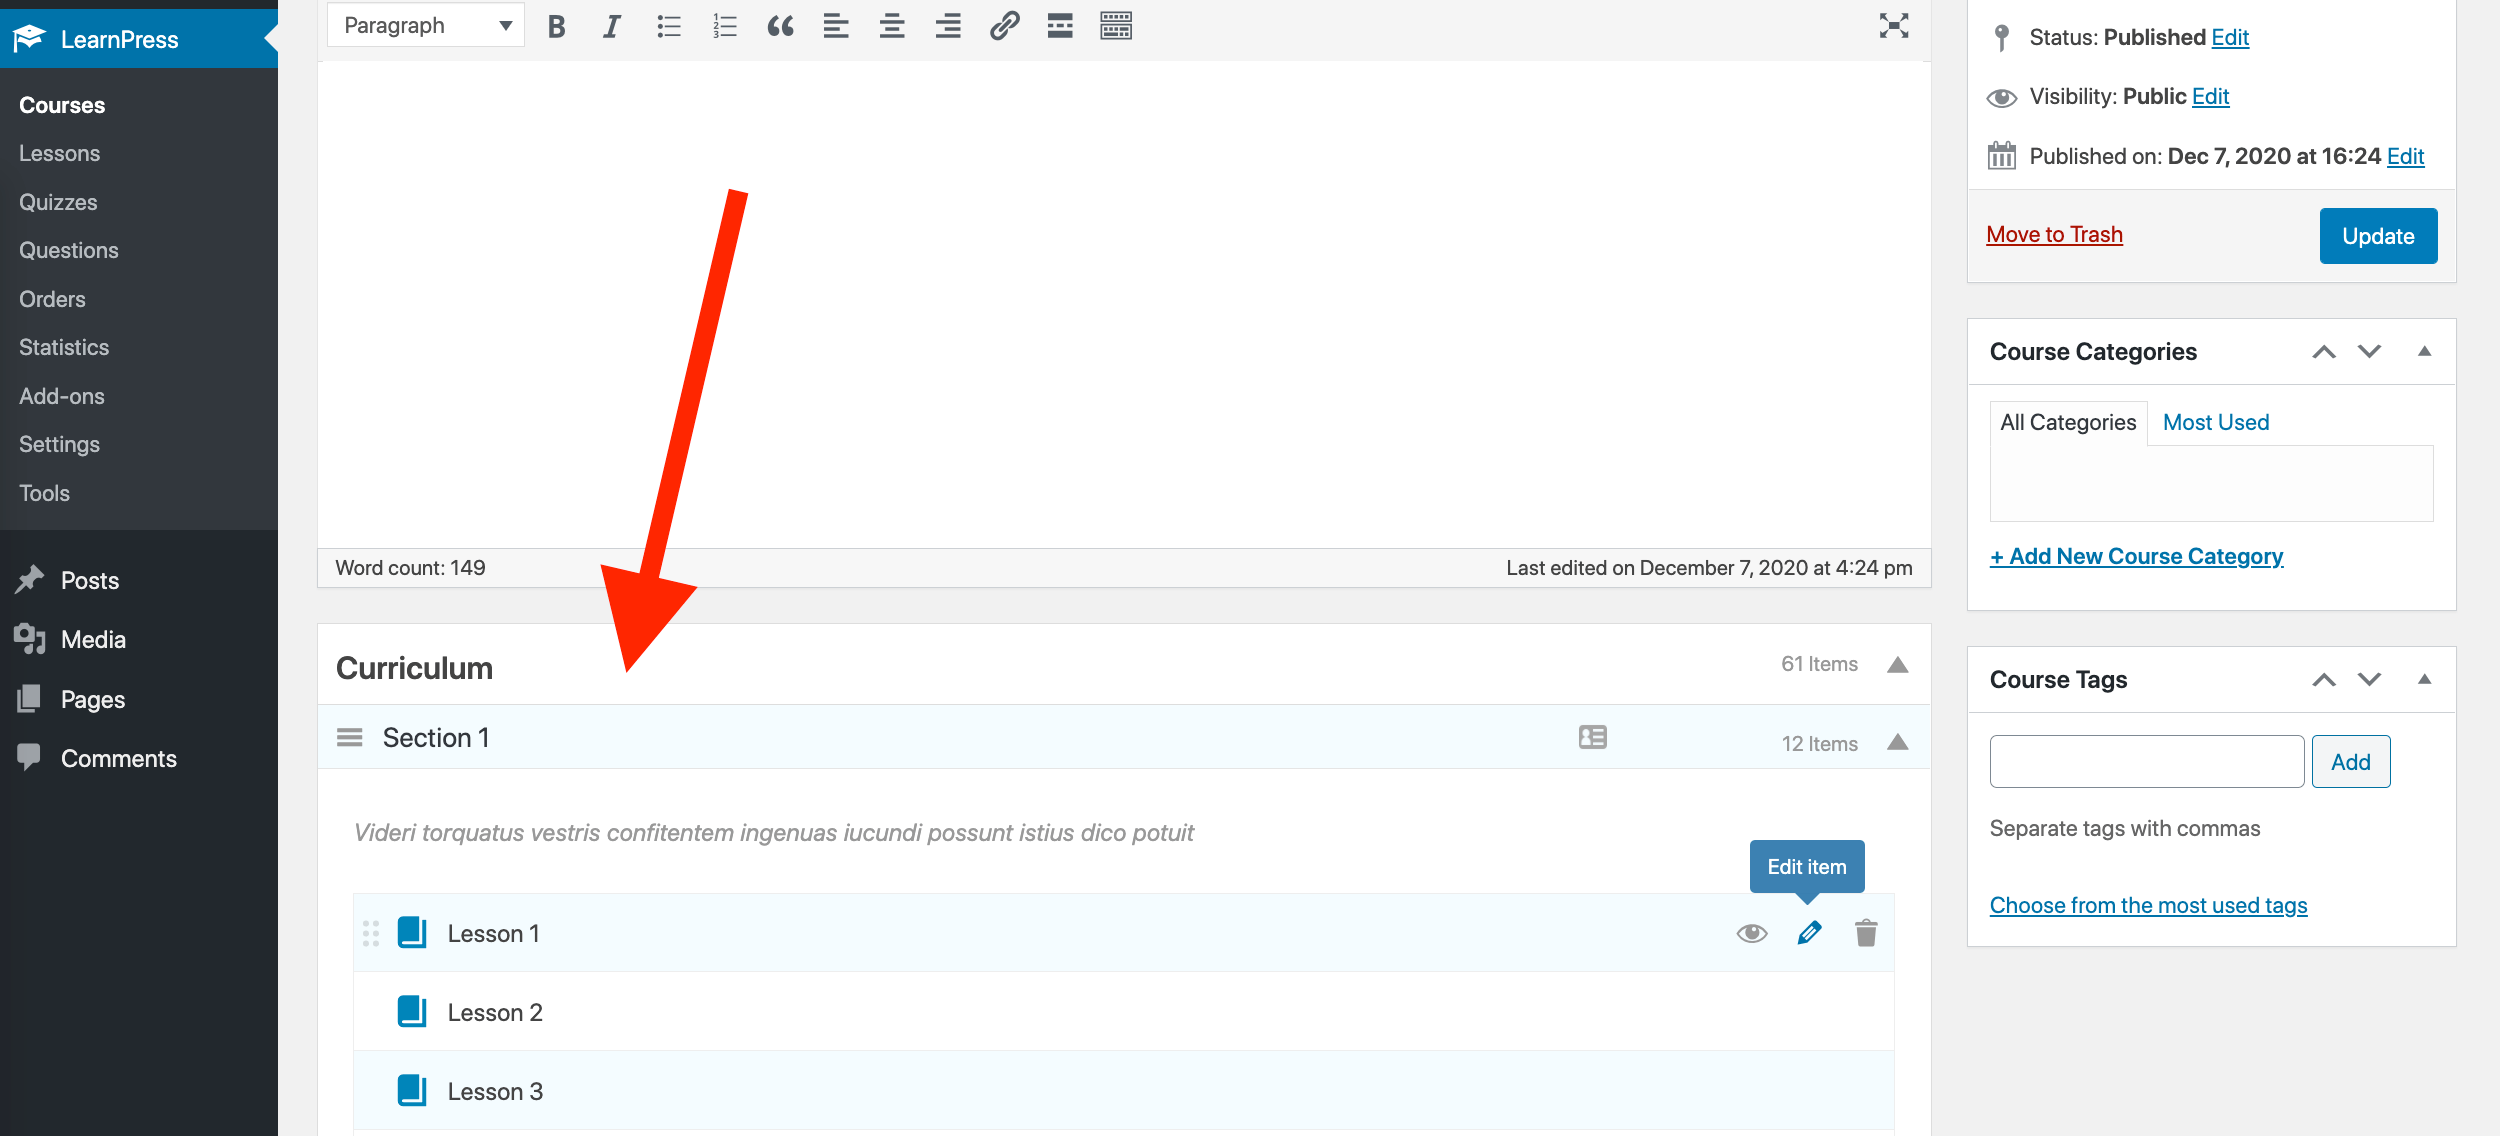The height and width of the screenshot is (1136, 2500).
Task: Click Move to Trash link
Action: coord(2054,234)
